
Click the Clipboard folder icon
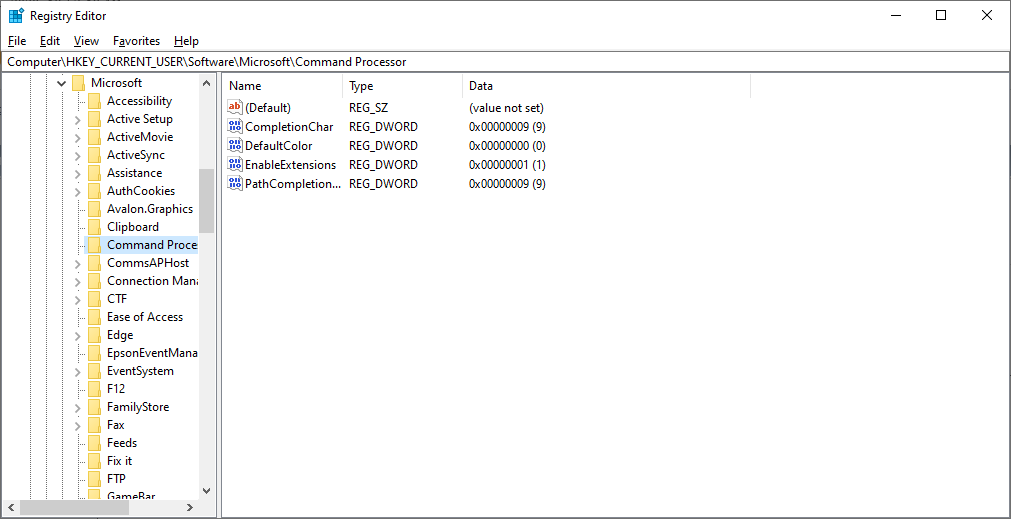click(x=94, y=227)
